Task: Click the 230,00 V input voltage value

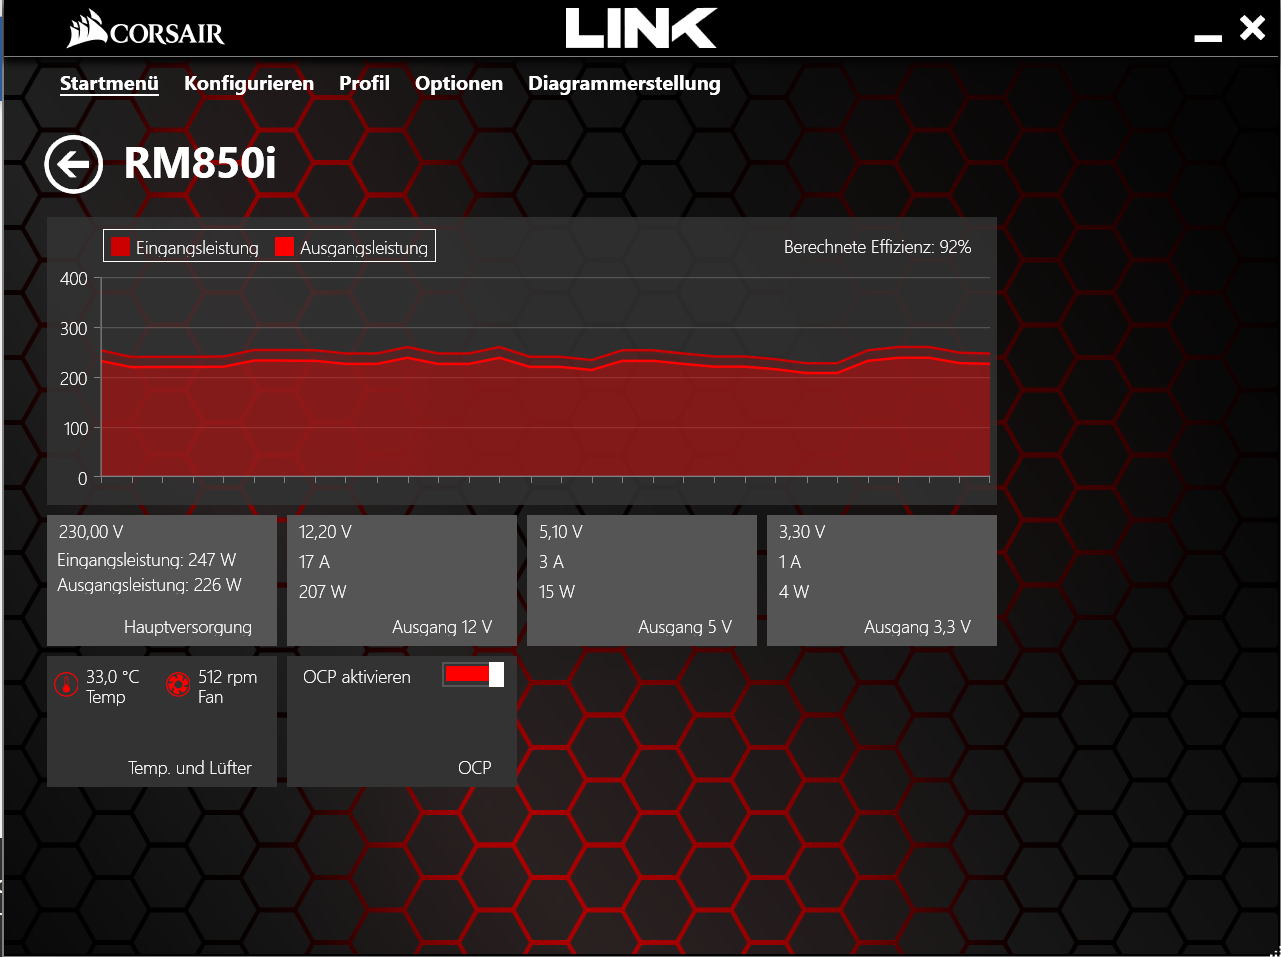Action: [x=91, y=532]
